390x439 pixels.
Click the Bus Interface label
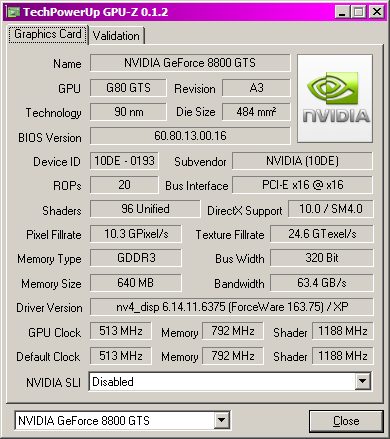click(197, 186)
